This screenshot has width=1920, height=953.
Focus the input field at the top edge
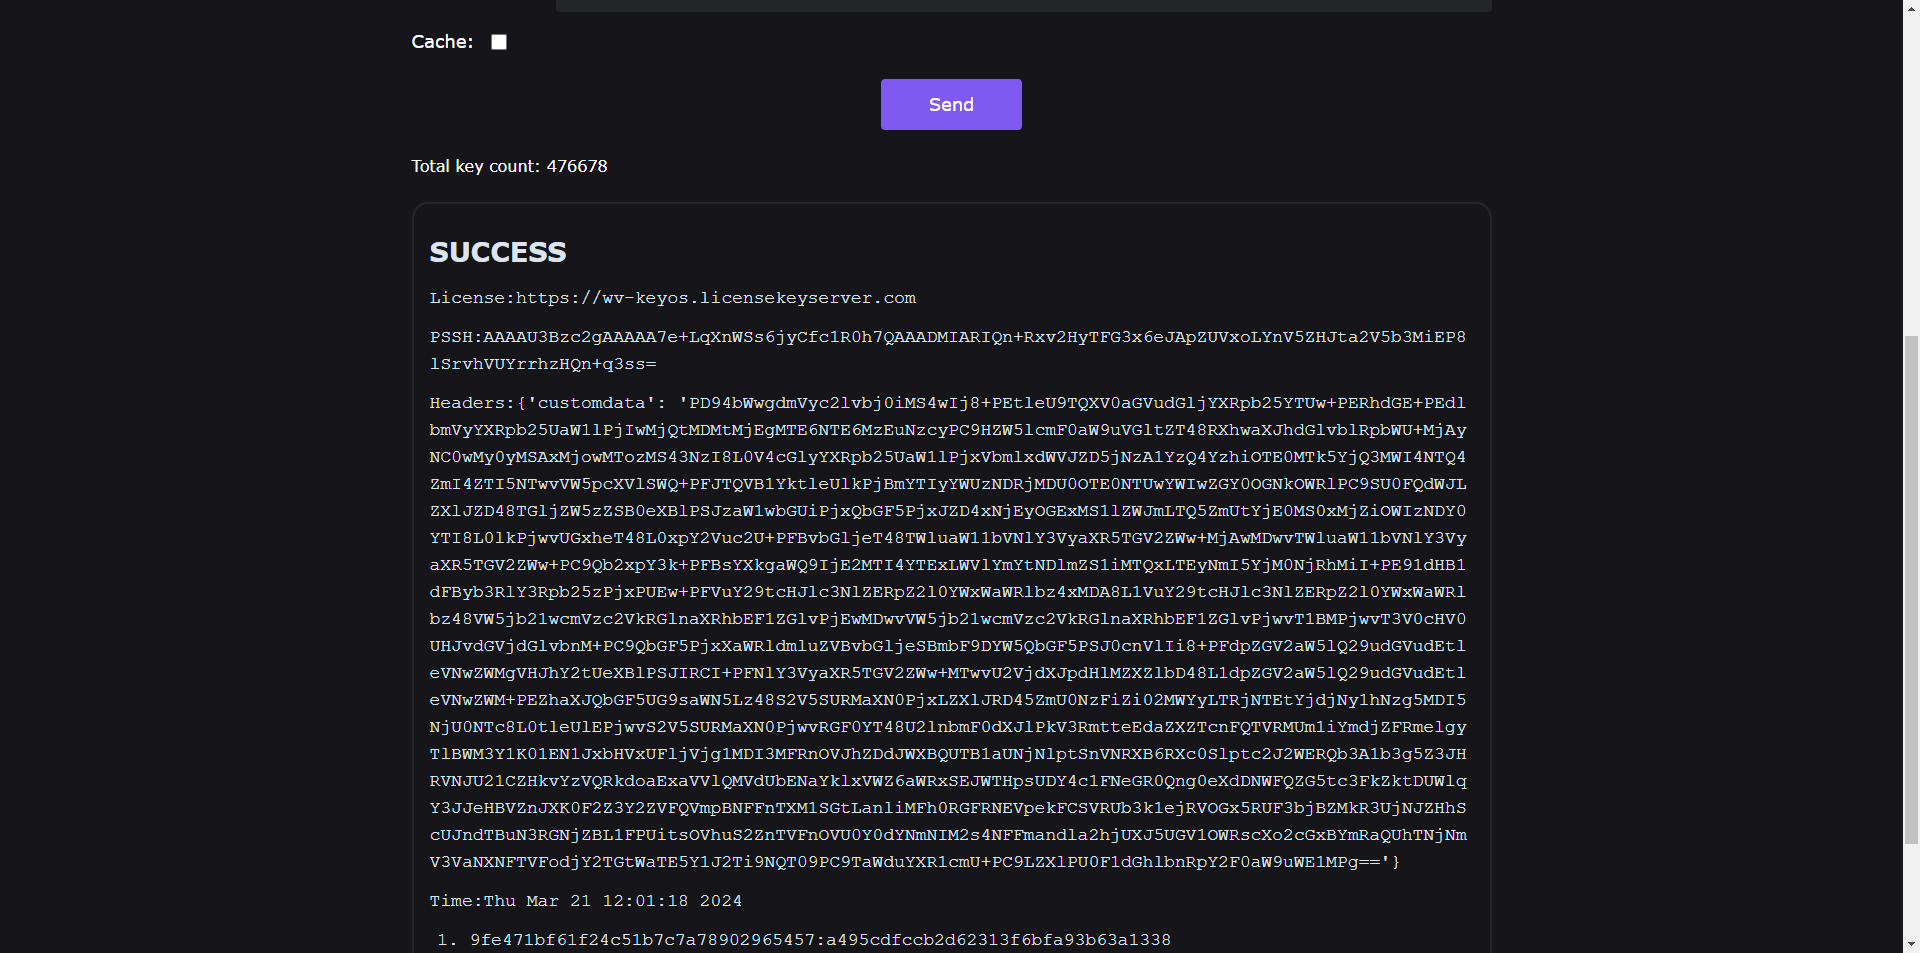[1023, 5]
